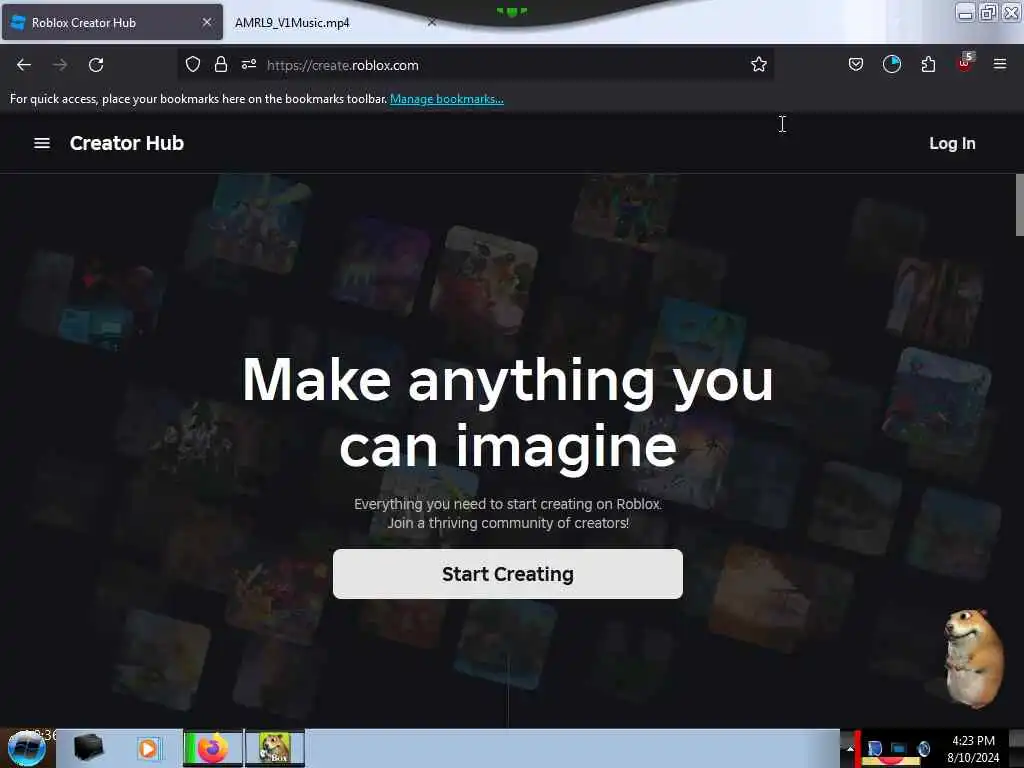
Task: Click the 'Join a thriving community of creators!' text
Action: pos(508,523)
